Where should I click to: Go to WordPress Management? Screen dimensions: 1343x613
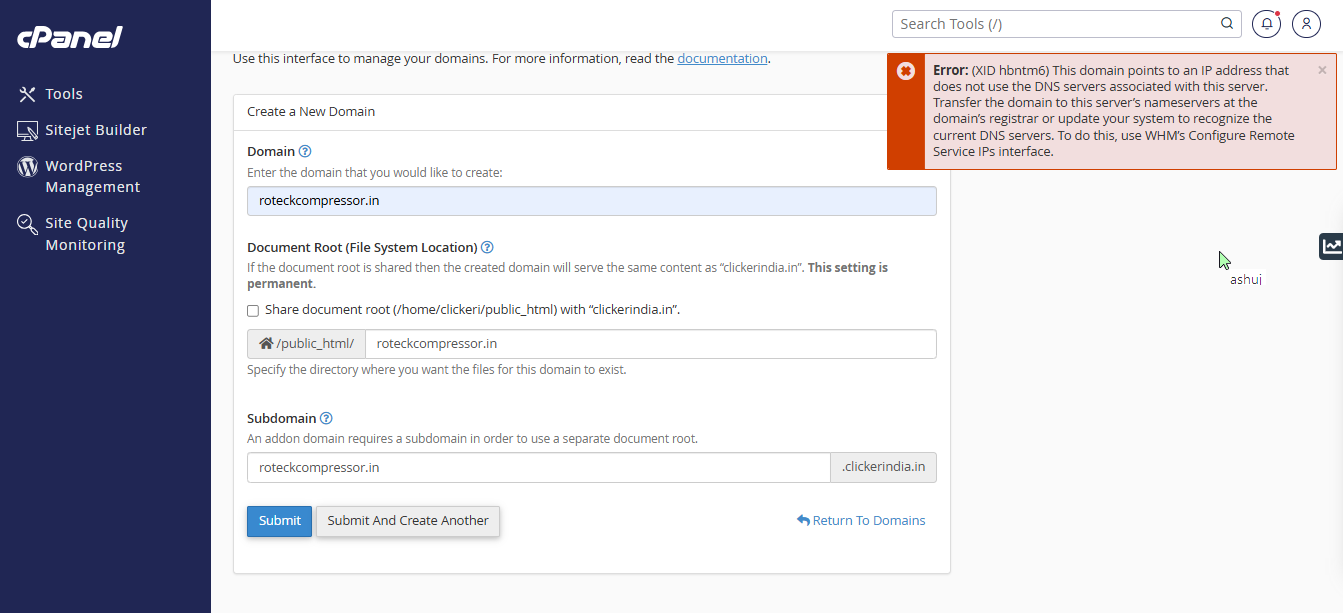pyautogui.click(x=91, y=176)
